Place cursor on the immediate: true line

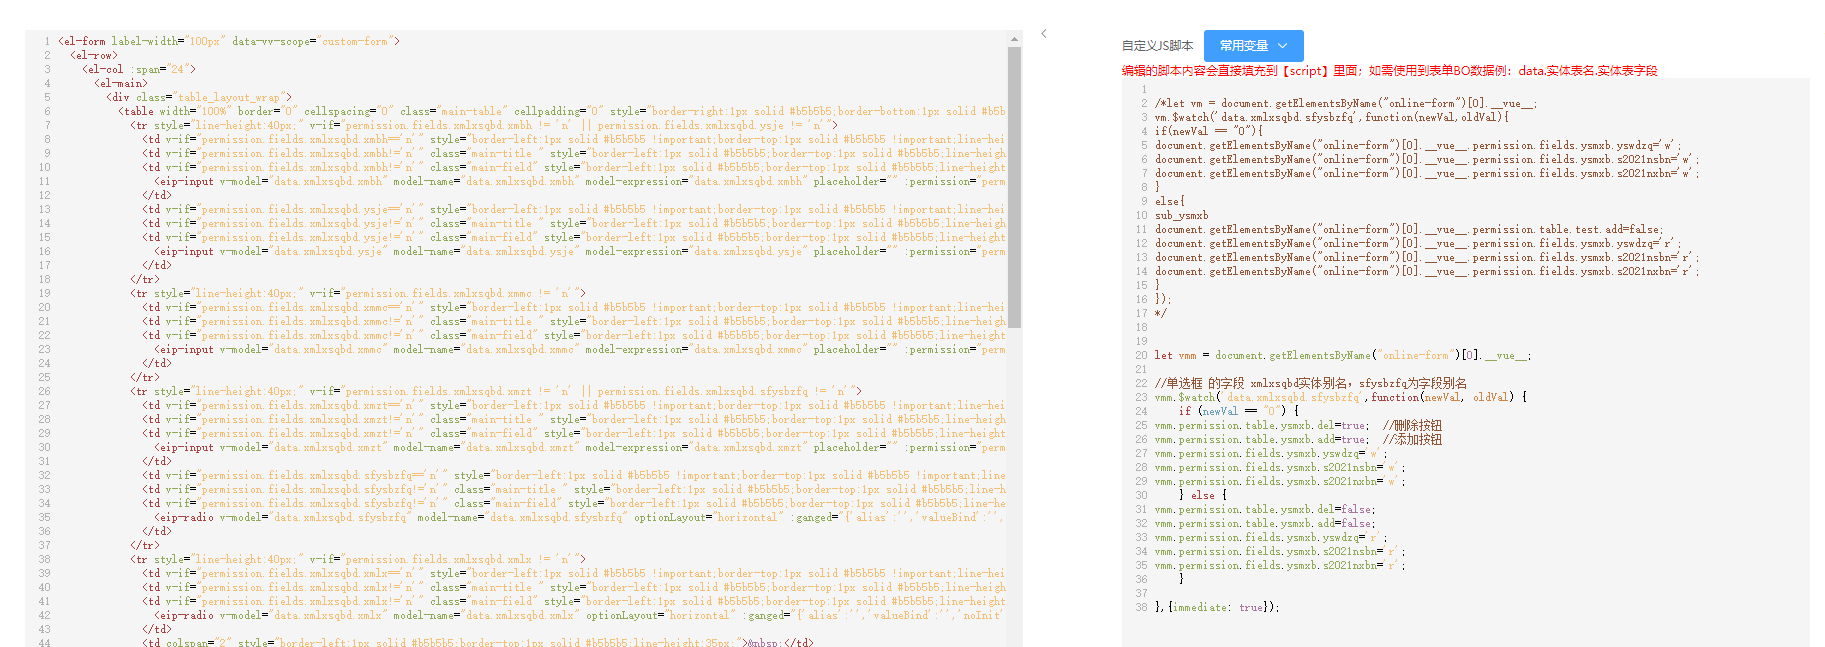click(x=1217, y=608)
